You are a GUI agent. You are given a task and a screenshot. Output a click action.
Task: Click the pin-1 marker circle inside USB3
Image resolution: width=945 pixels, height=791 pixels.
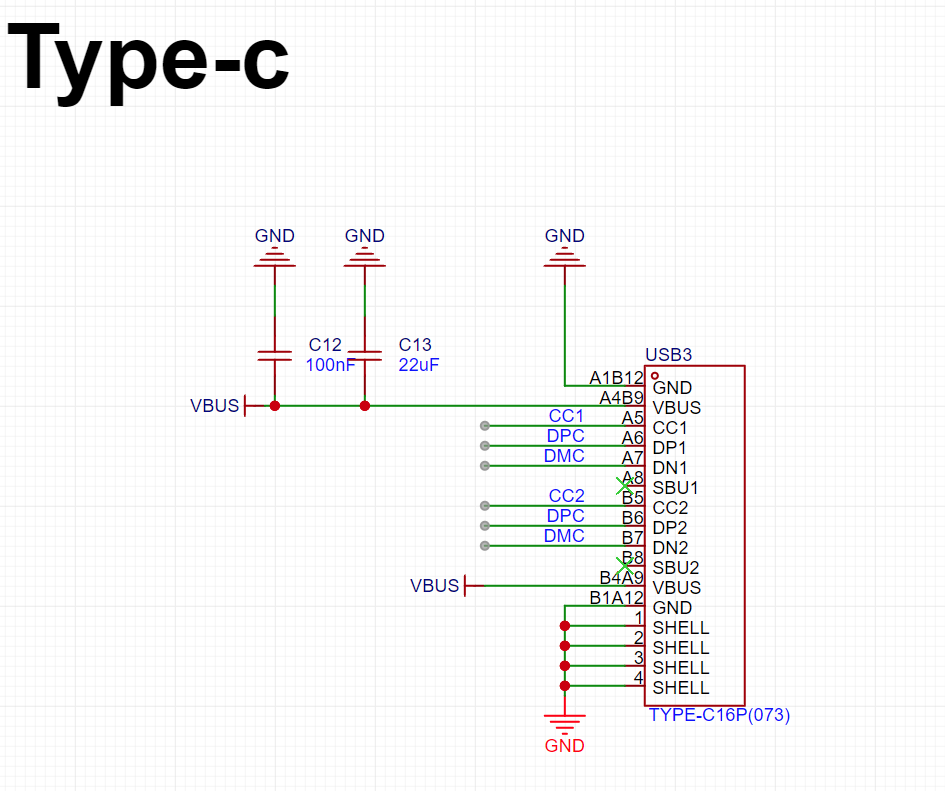pyautogui.click(x=655, y=376)
